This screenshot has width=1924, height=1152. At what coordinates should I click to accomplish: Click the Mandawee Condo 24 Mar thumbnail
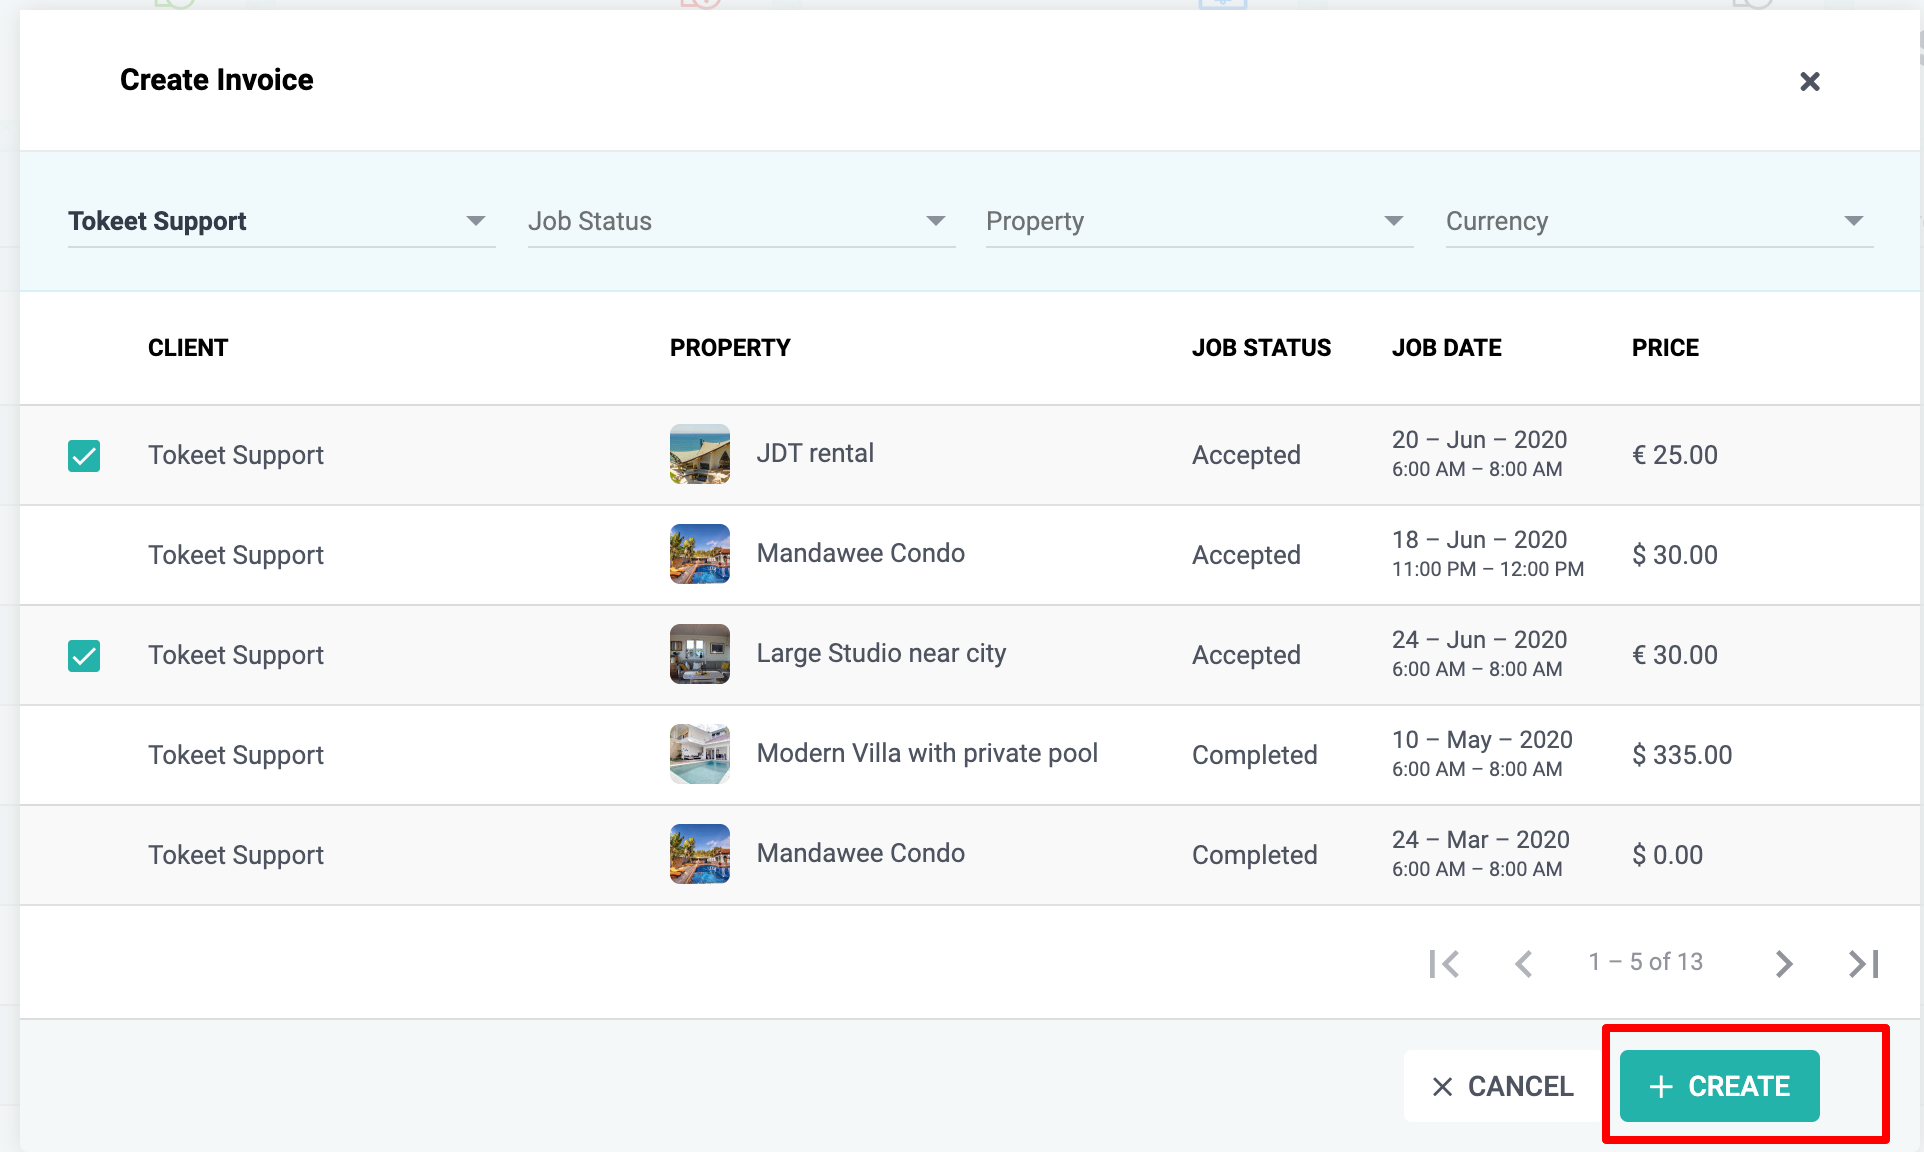click(x=700, y=854)
